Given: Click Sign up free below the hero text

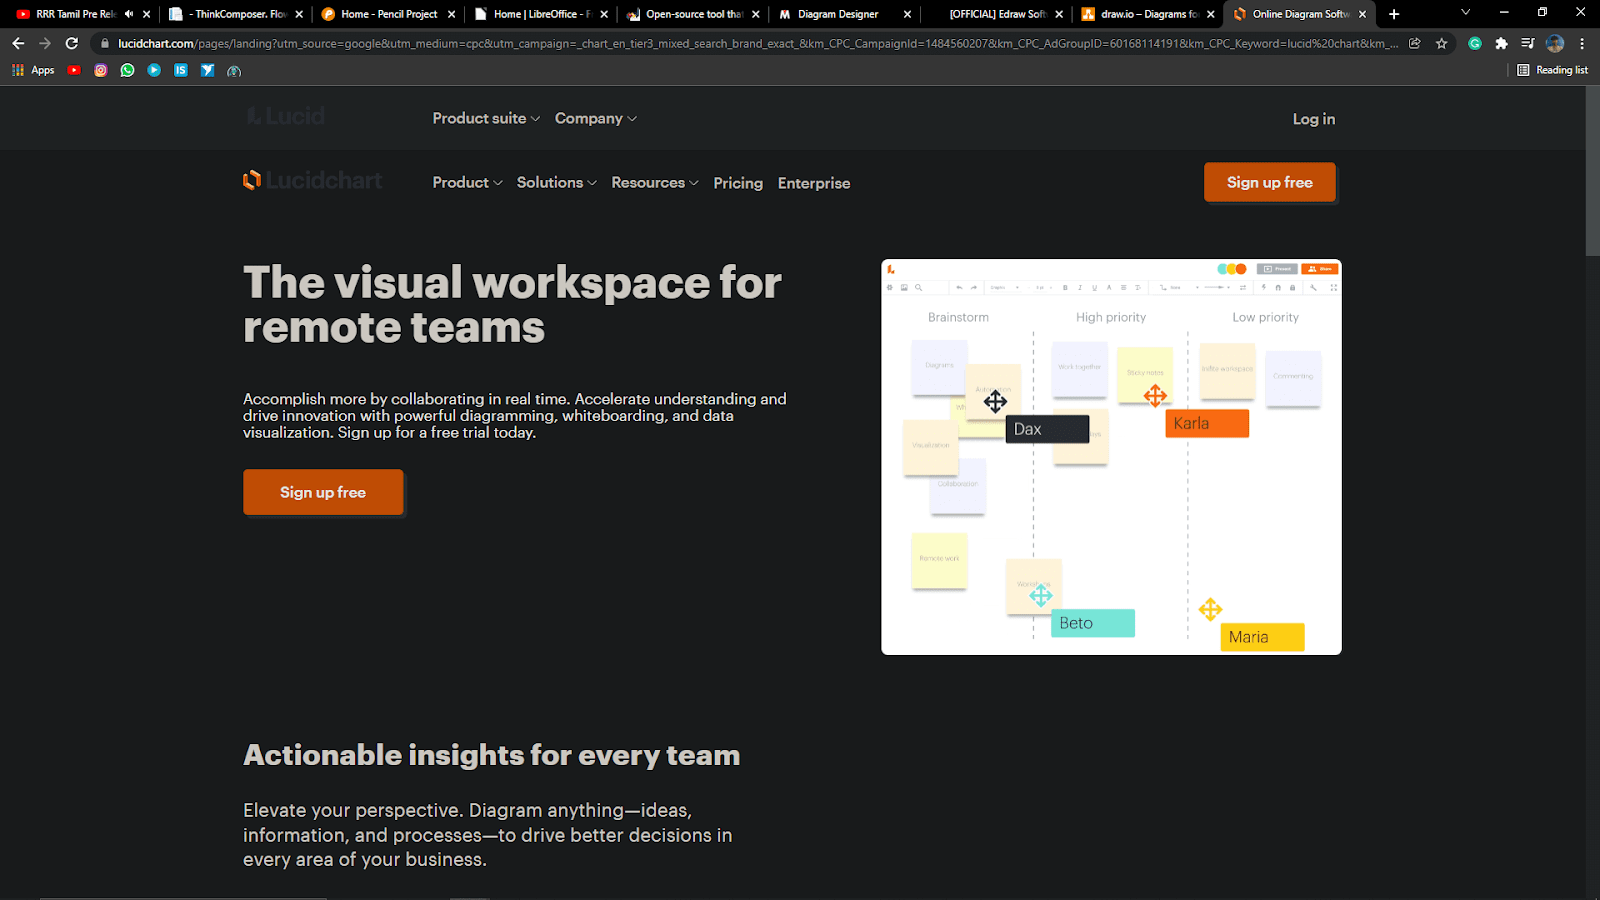Looking at the screenshot, I should coord(323,492).
